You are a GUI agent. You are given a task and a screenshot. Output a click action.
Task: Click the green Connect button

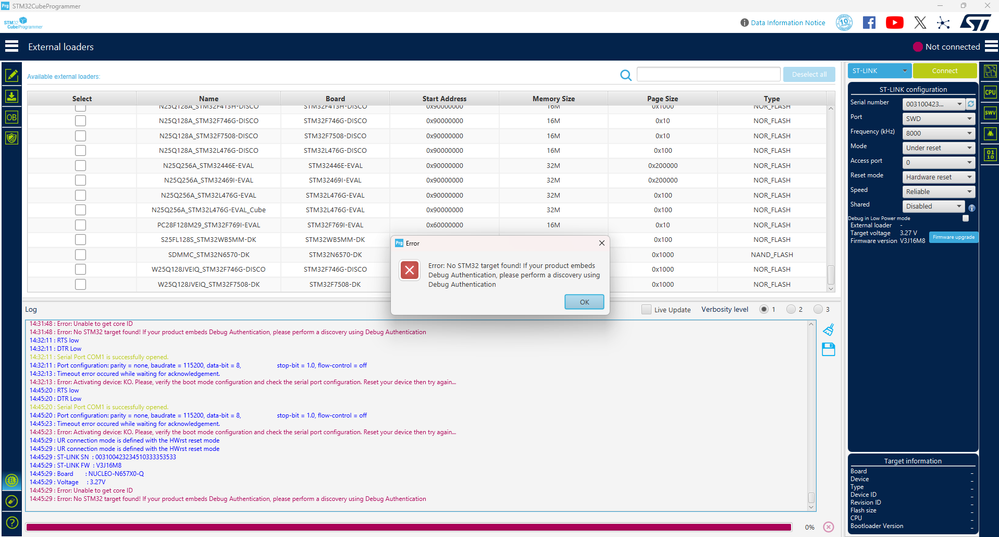[944, 71]
